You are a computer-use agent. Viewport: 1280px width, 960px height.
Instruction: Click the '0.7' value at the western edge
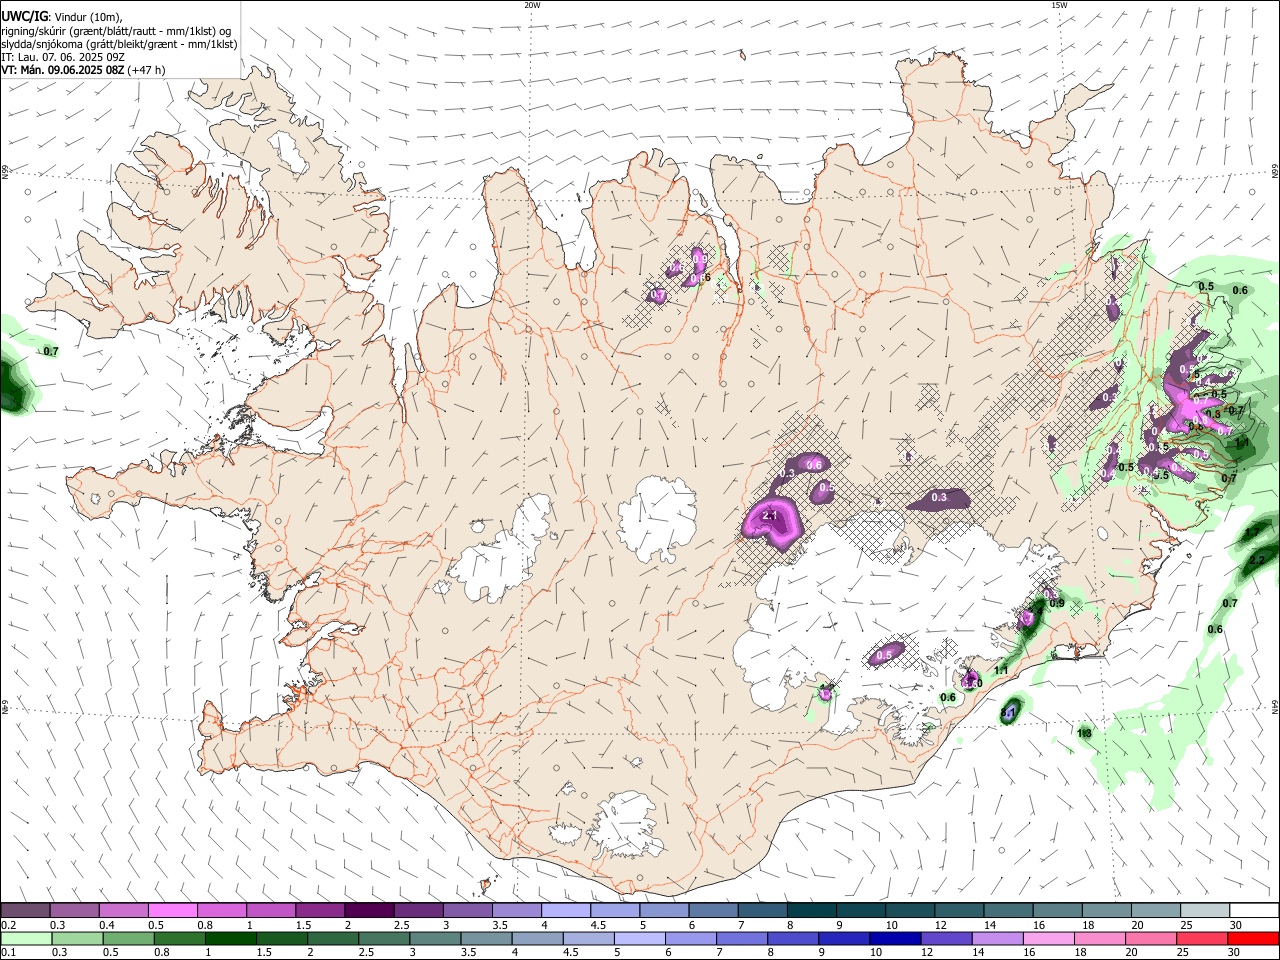[52, 351]
